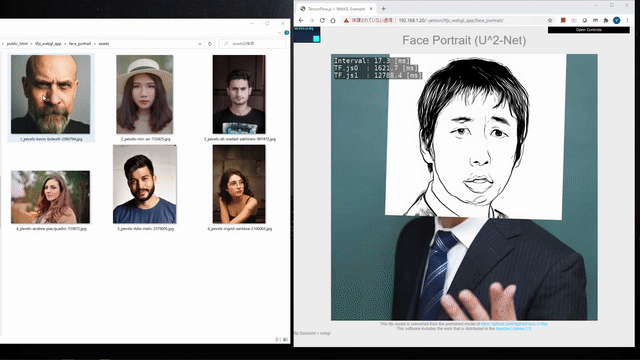Open the Apache License 2.0 link
The width and height of the screenshot is (640, 360).
click(513, 329)
